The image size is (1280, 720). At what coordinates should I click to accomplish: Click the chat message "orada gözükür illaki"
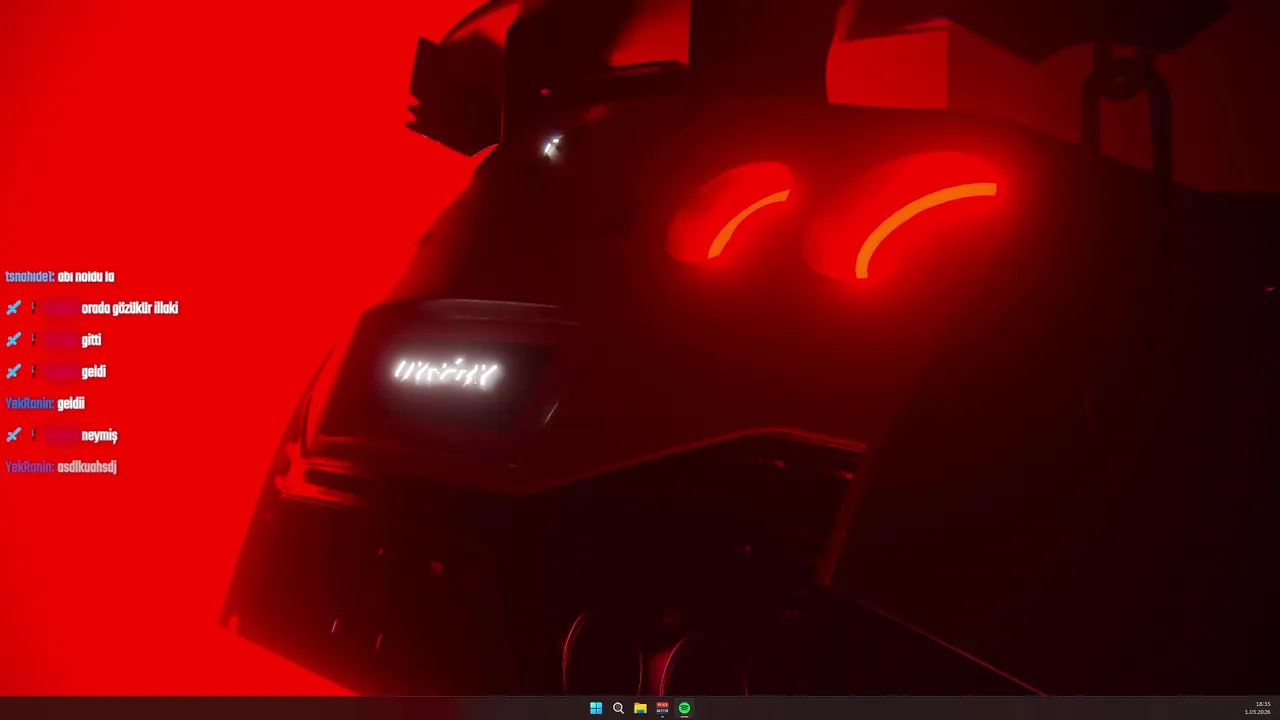[x=130, y=308]
